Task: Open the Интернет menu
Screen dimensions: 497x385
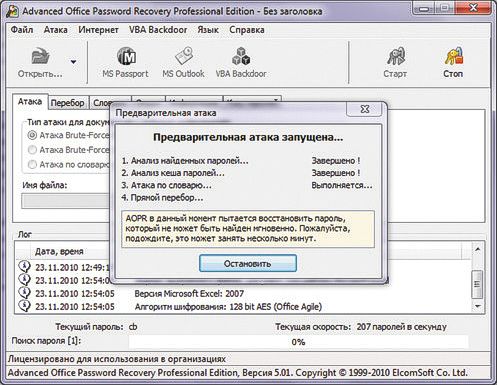Action: point(98,30)
